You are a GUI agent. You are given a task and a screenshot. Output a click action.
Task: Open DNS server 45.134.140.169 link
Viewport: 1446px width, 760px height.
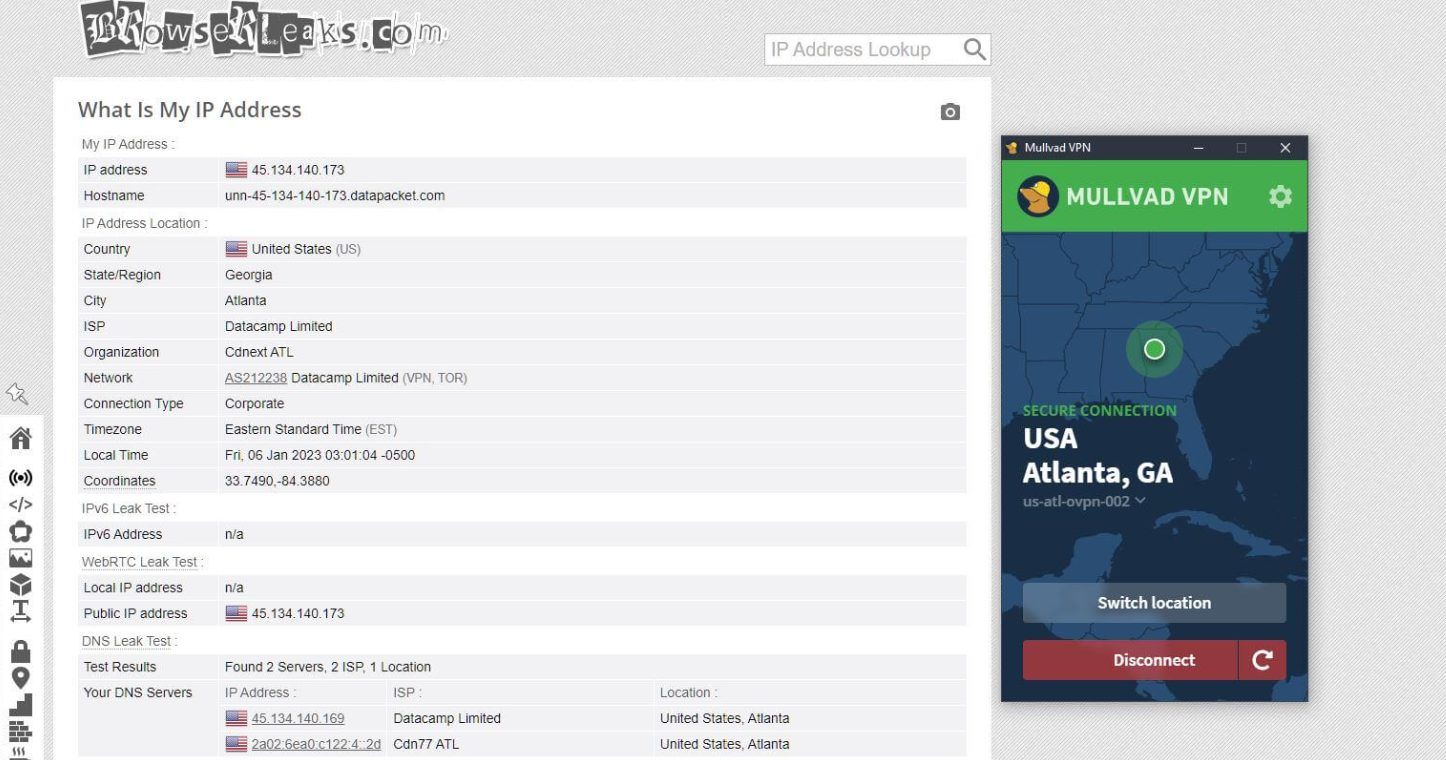298,718
